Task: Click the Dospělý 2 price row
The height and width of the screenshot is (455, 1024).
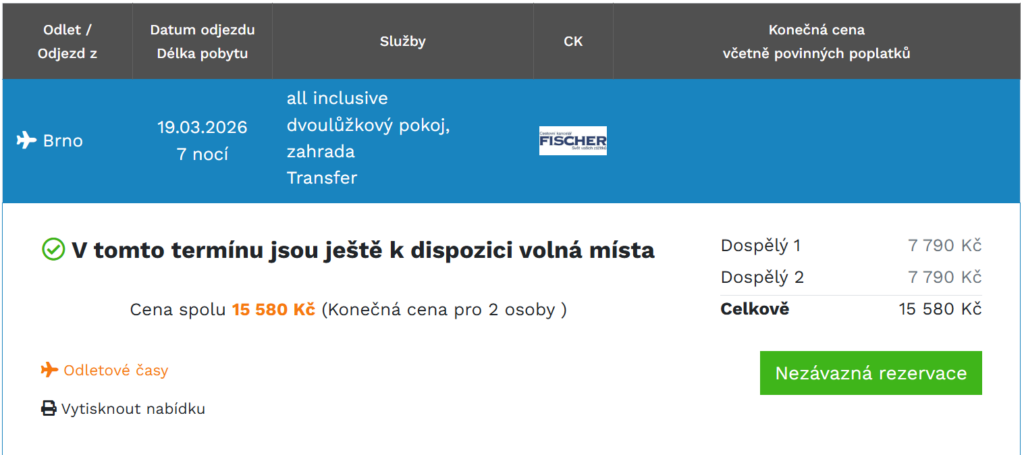Action: [850, 277]
